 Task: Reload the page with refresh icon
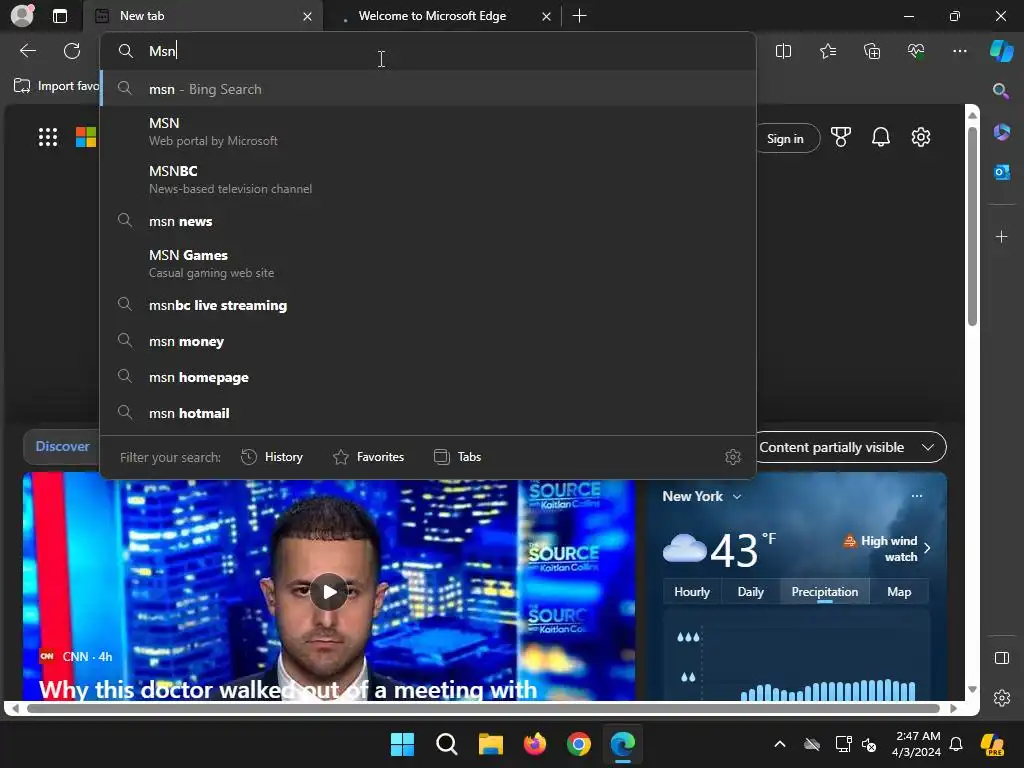point(72,51)
